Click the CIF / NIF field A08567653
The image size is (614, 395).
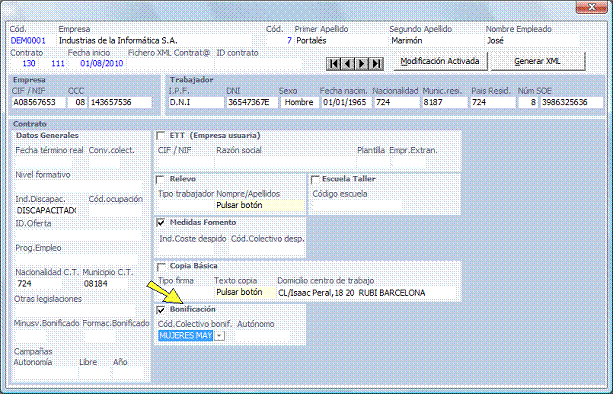click(38, 103)
